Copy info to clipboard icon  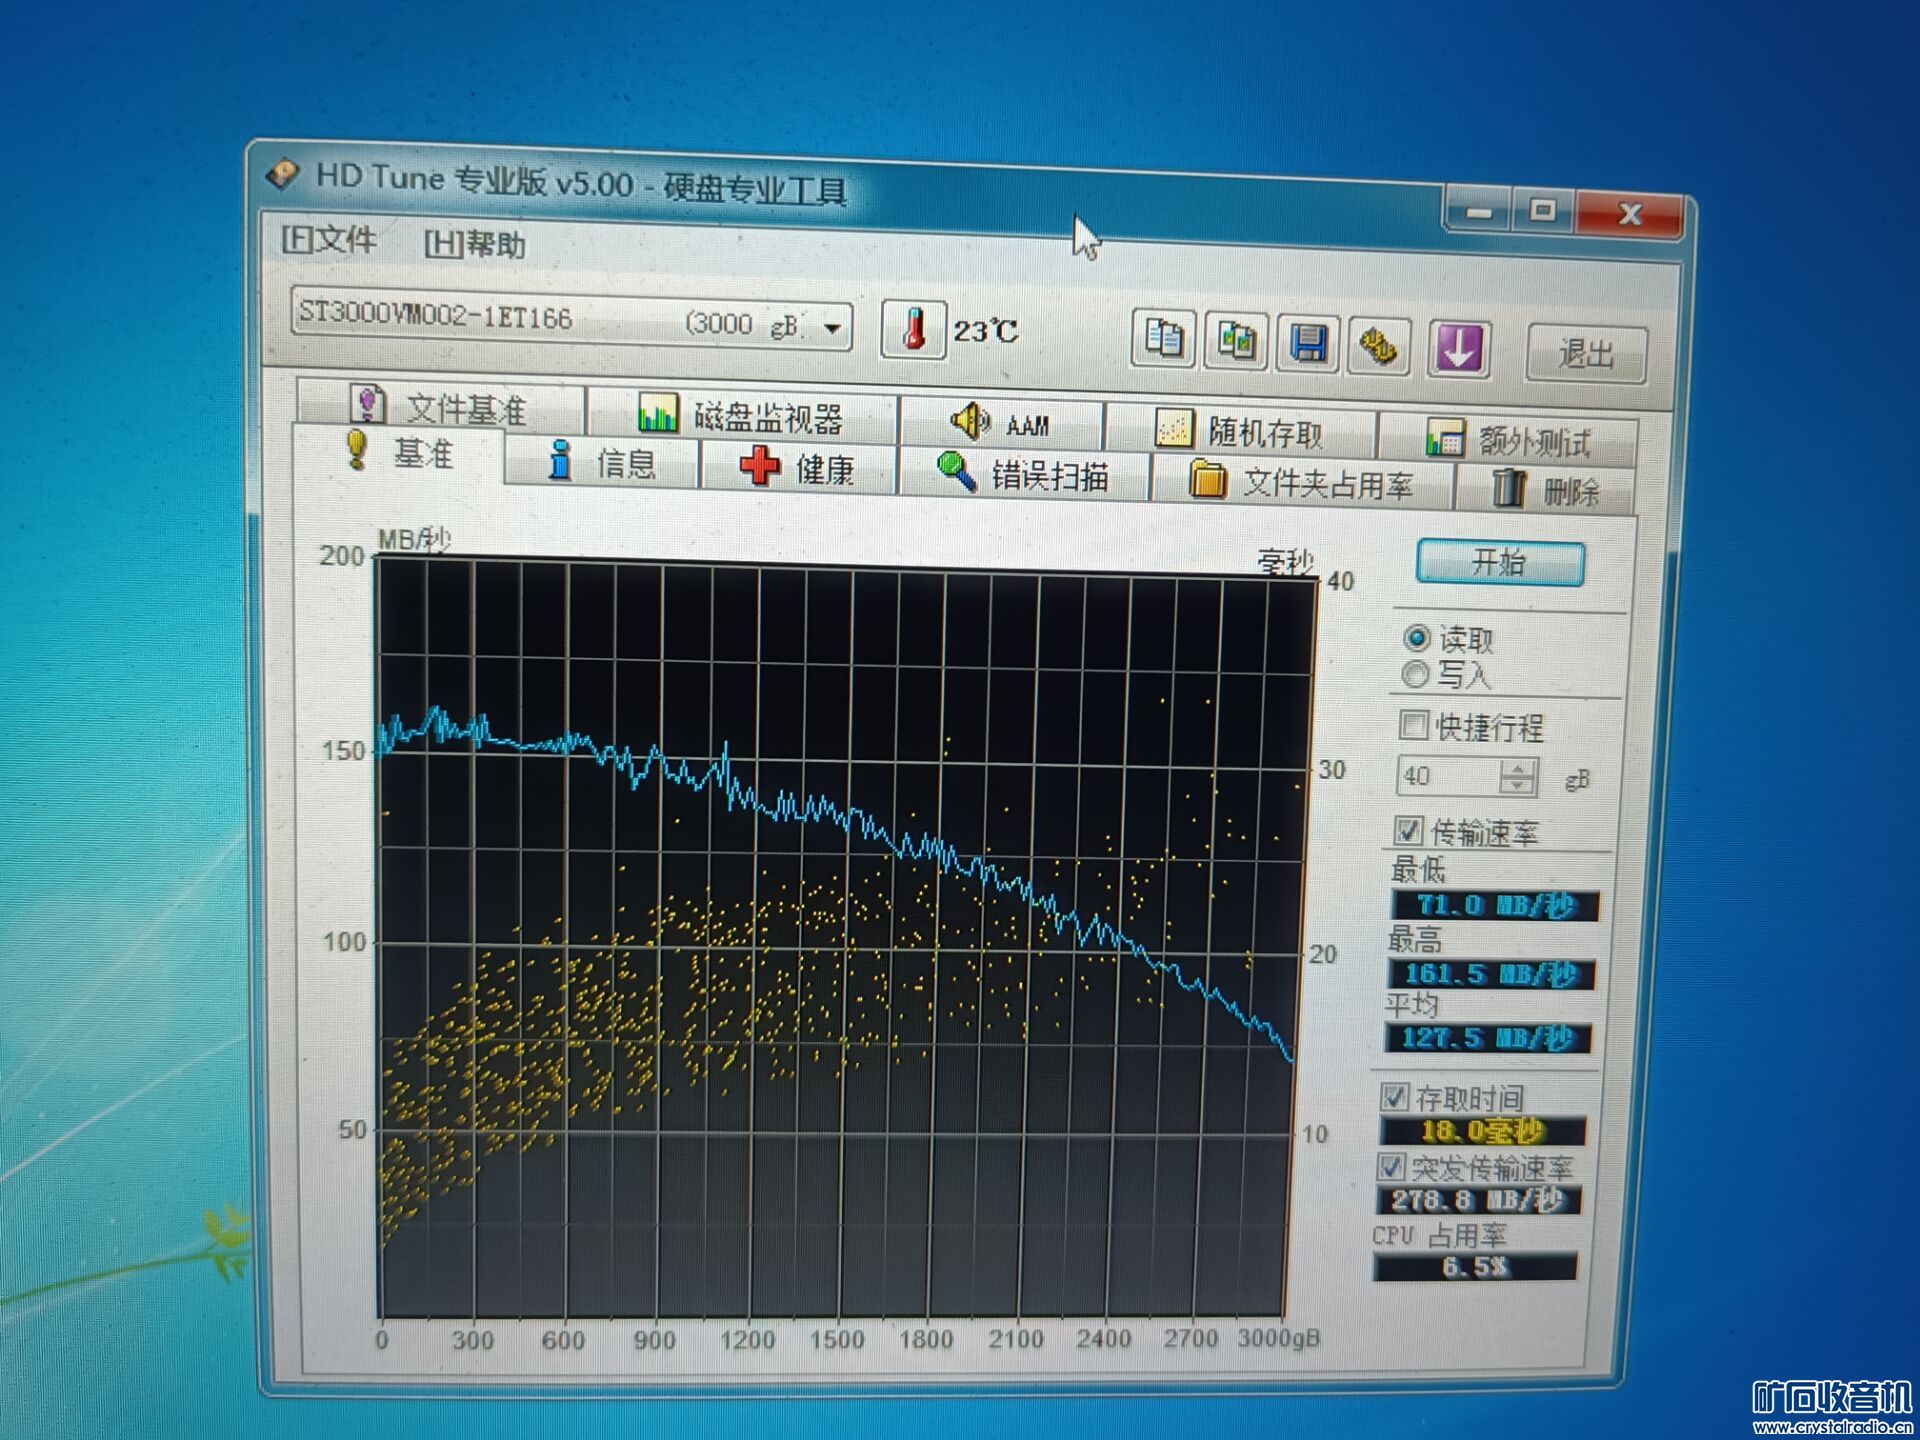click(x=1164, y=339)
